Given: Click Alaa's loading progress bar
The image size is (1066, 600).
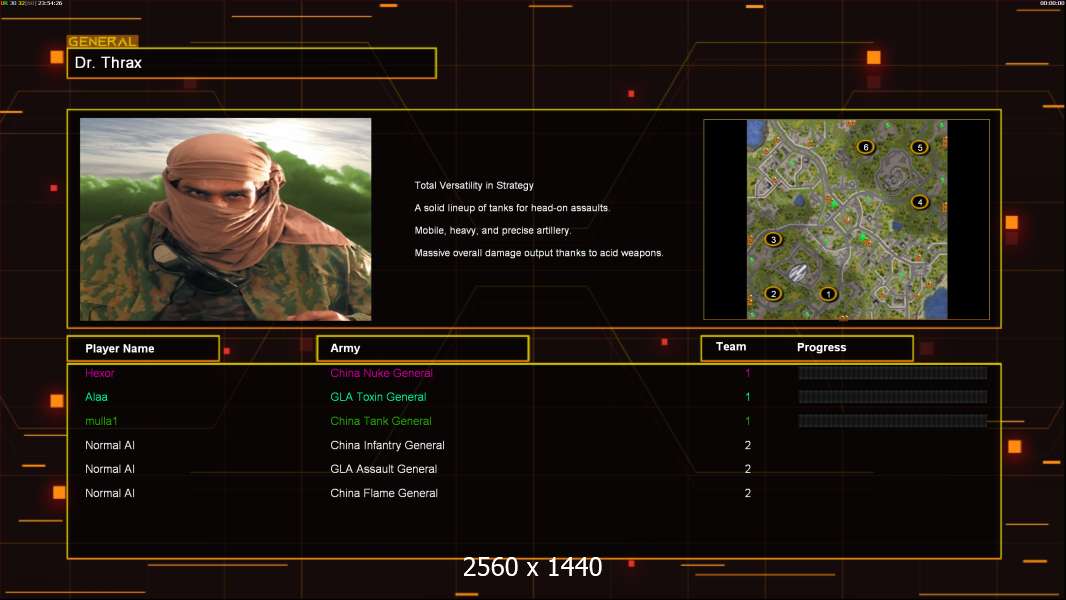Looking at the screenshot, I should click(892, 397).
